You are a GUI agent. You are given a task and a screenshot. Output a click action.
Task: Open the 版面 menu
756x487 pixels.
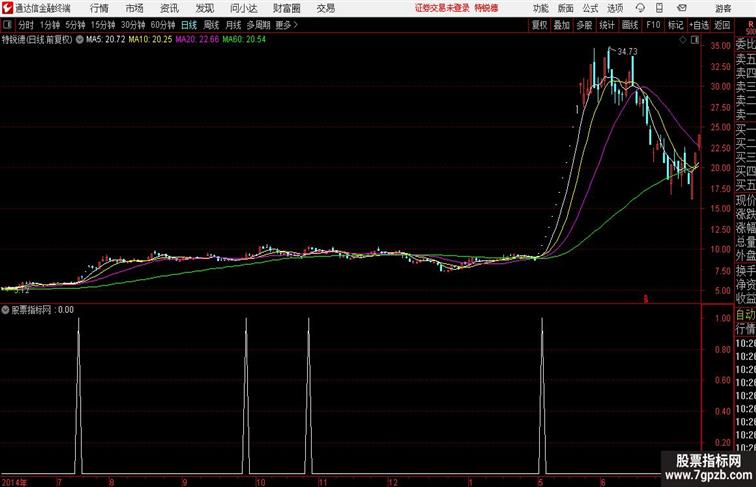point(566,8)
